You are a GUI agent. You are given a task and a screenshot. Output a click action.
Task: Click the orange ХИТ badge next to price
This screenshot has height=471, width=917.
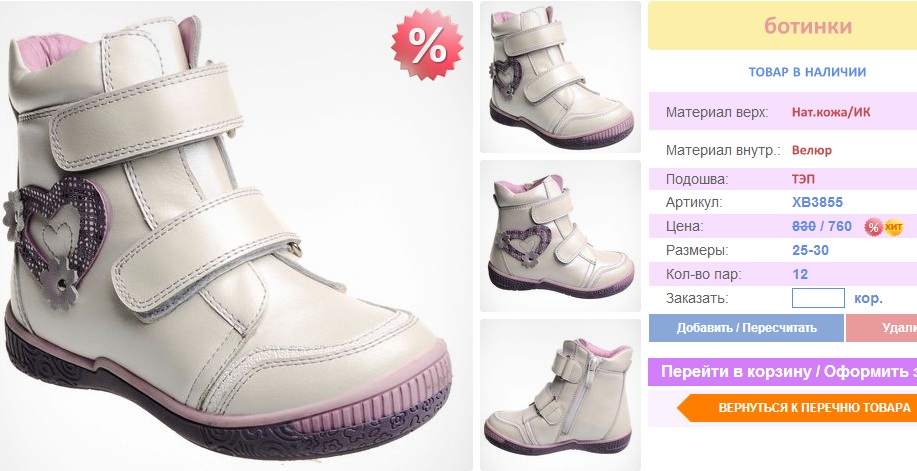point(893,226)
